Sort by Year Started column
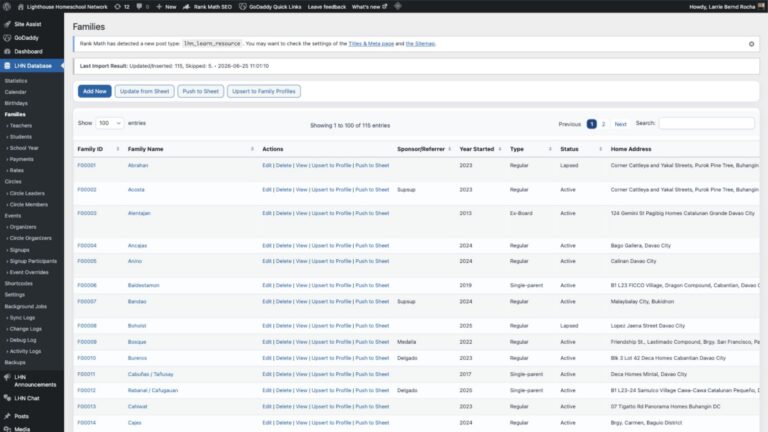The image size is (768, 432). [x=480, y=149]
